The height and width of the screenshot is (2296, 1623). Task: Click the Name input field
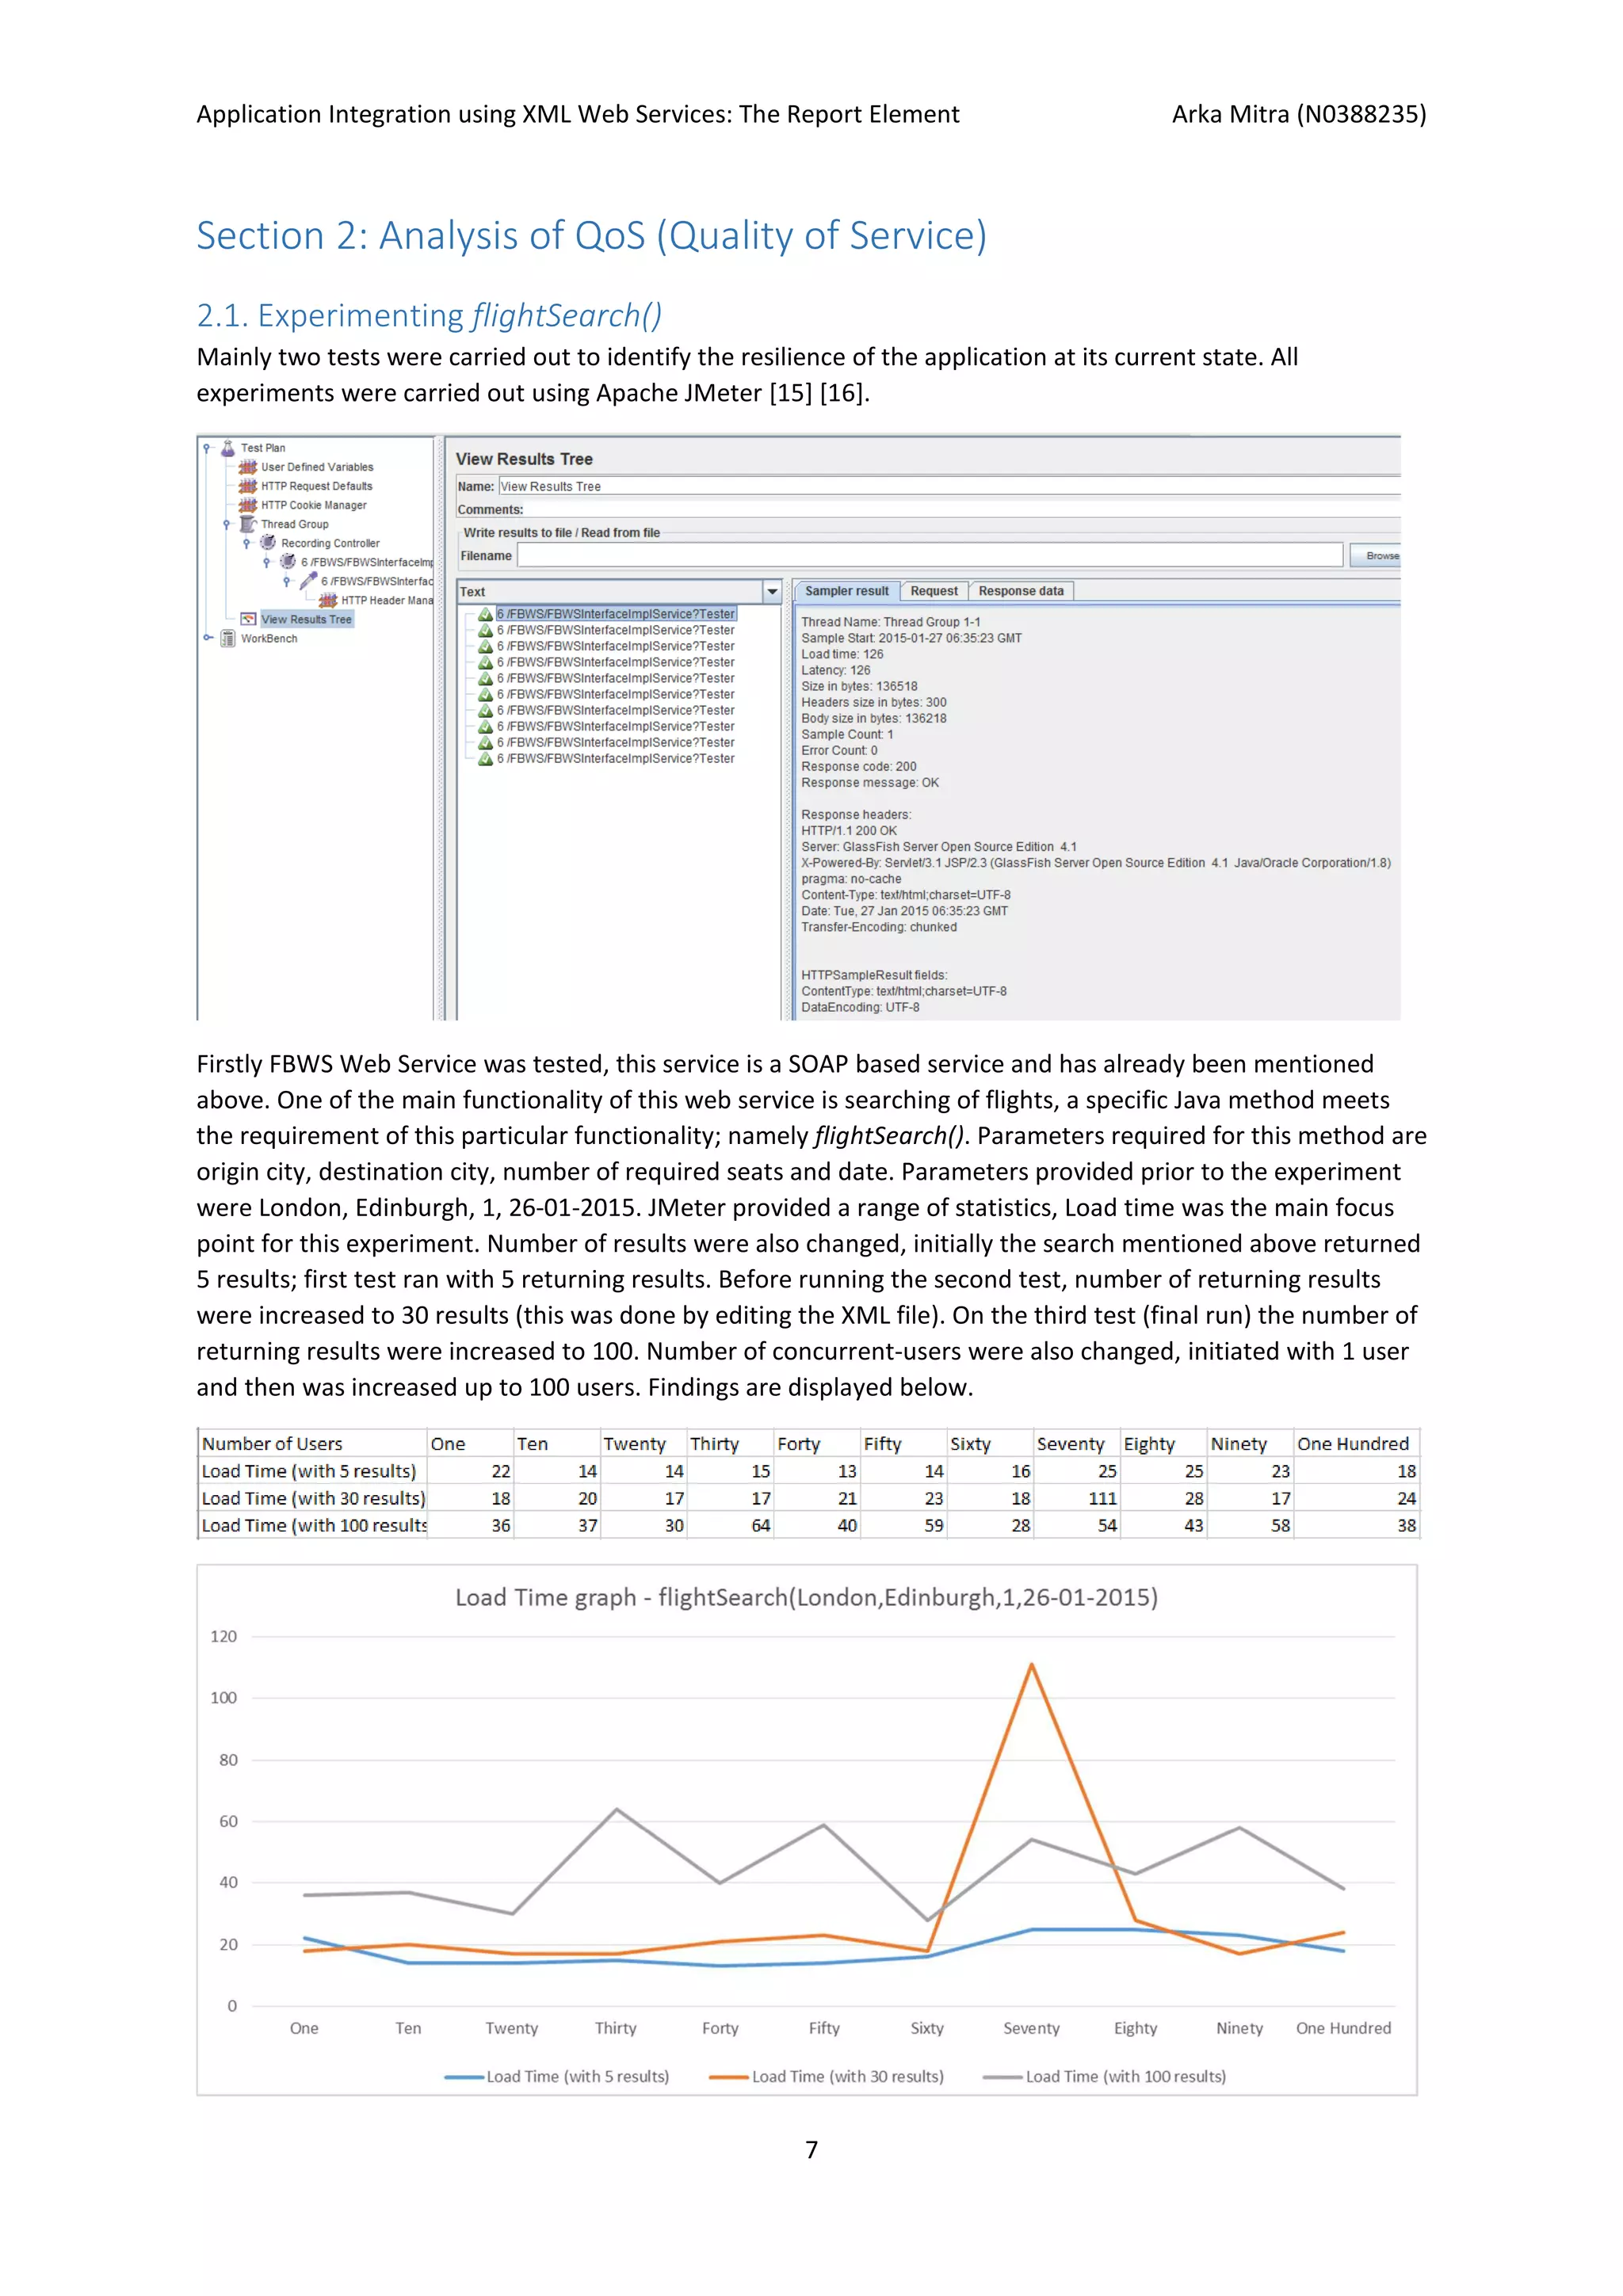tap(949, 486)
